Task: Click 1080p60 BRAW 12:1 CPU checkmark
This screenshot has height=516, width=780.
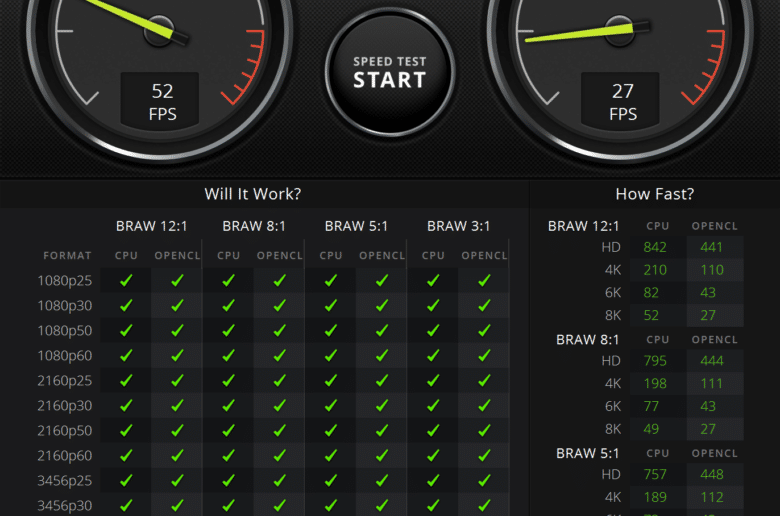Action: [x=126, y=355]
